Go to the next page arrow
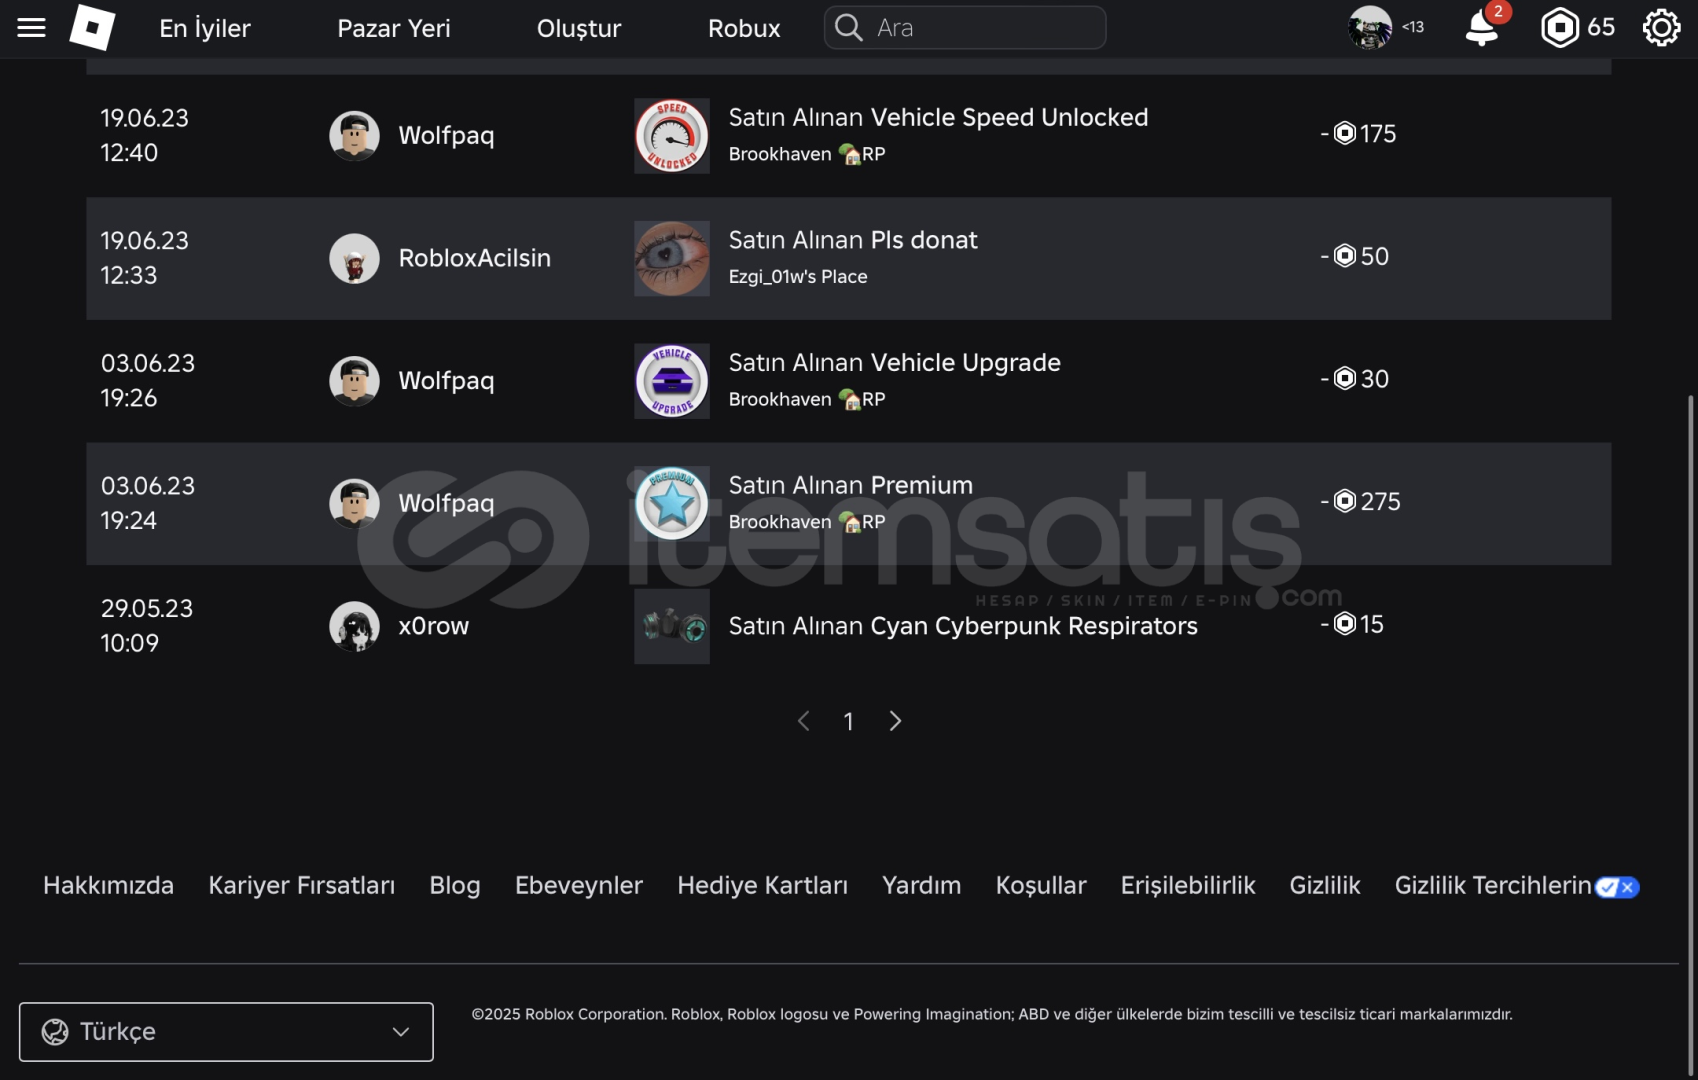The image size is (1698, 1080). [x=895, y=721]
